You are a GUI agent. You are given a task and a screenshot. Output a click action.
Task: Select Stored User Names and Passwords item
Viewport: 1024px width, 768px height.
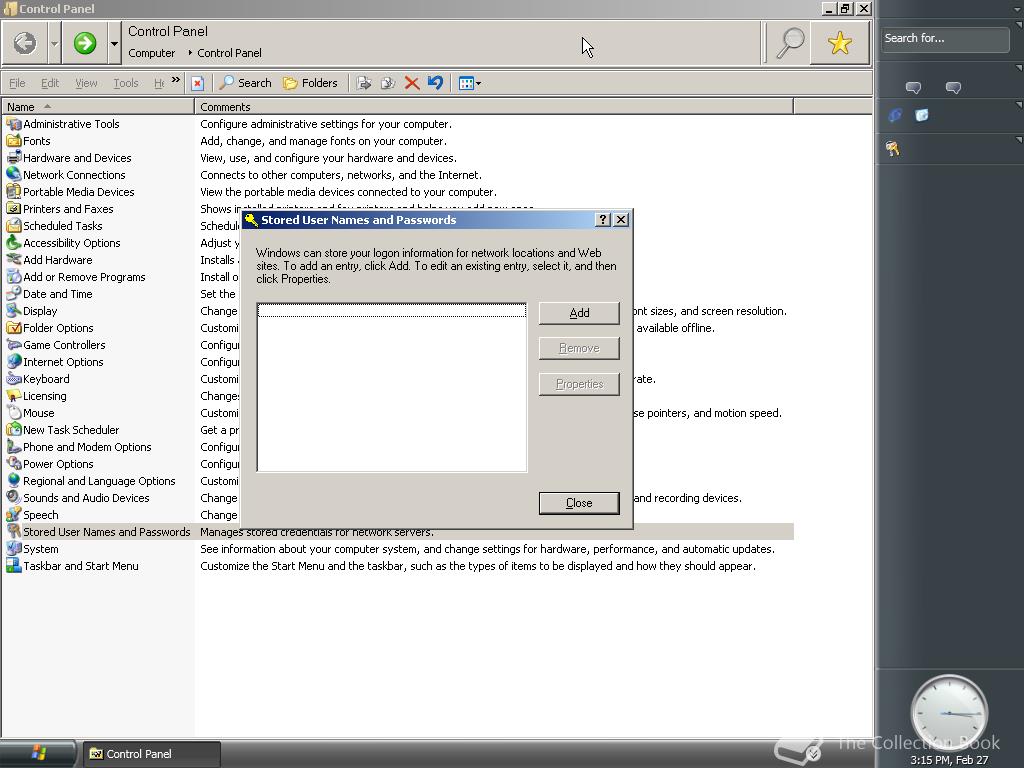click(x=106, y=532)
